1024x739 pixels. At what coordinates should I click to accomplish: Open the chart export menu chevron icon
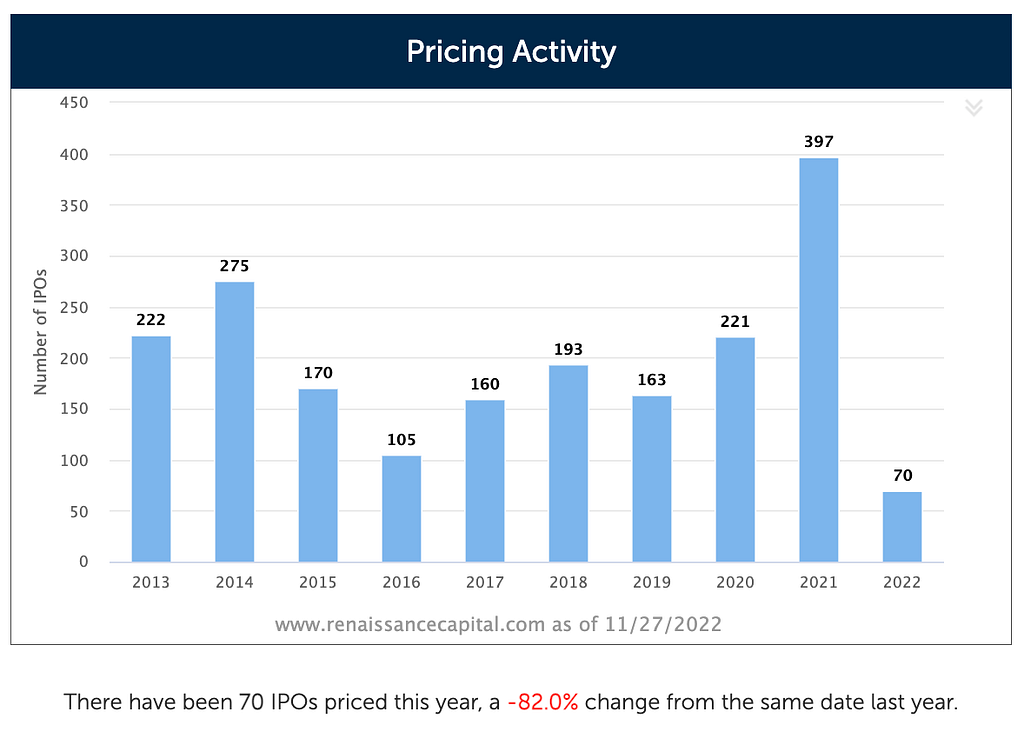coord(973,108)
